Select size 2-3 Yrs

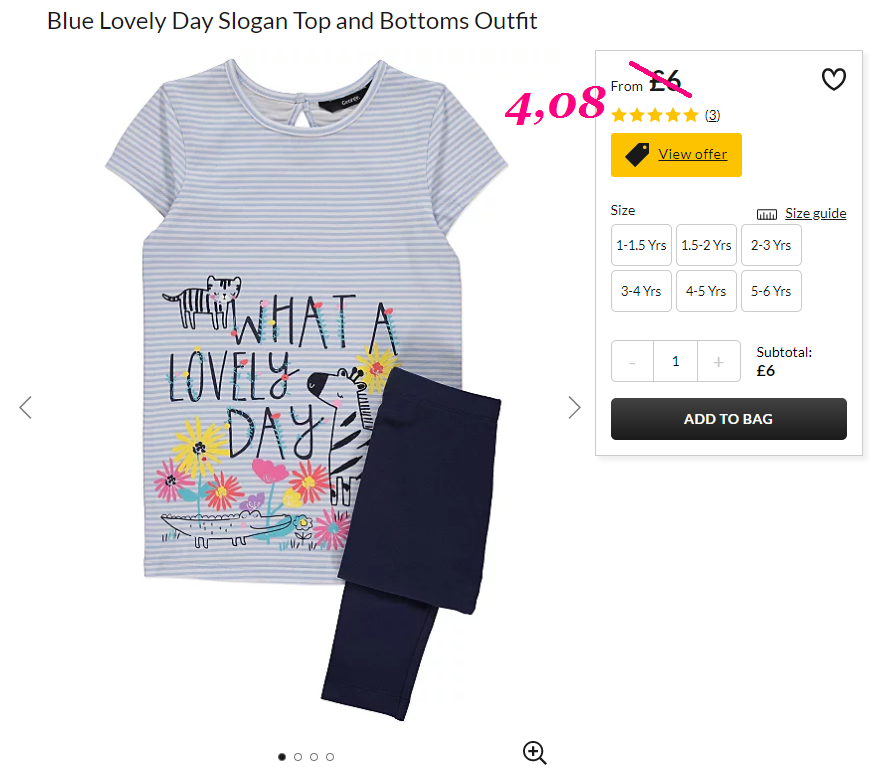tap(771, 245)
